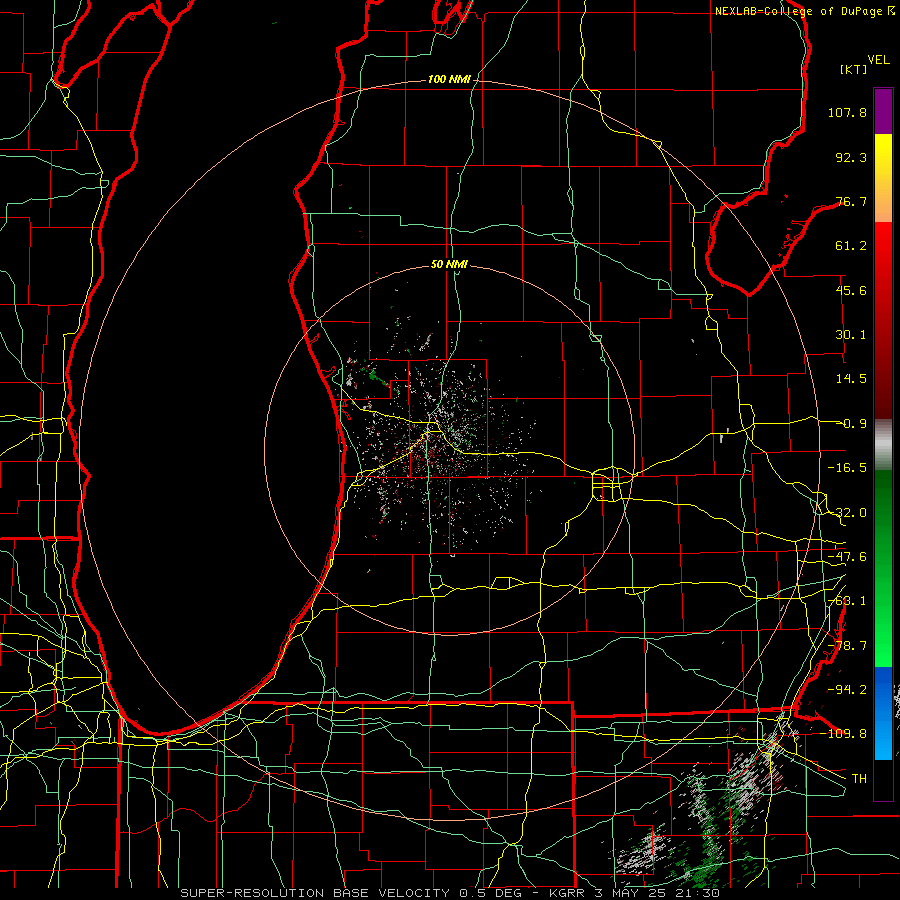Click the 45.6 value on velocity scale
900x900 pixels.
coord(851,290)
